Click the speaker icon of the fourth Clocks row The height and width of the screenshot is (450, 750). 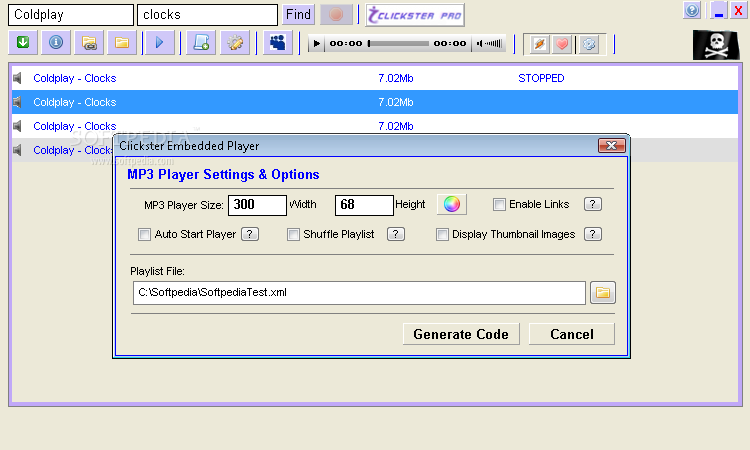coord(17,150)
